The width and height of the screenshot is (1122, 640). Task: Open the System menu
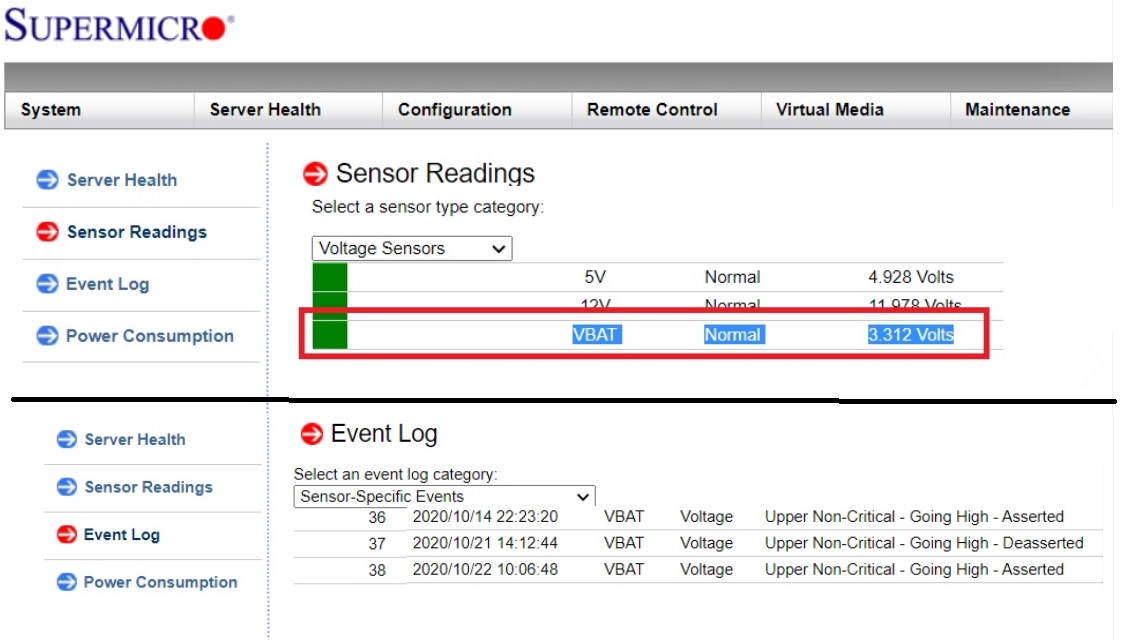[x=51, y=110]
